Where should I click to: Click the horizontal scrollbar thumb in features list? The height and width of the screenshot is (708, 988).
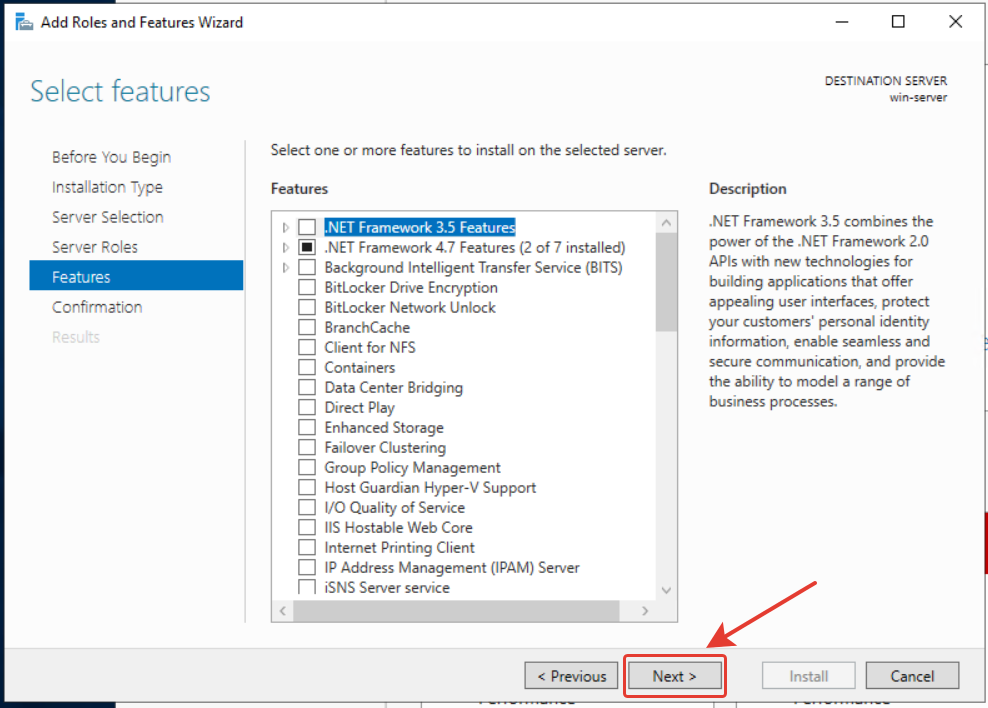coord(456,610)
